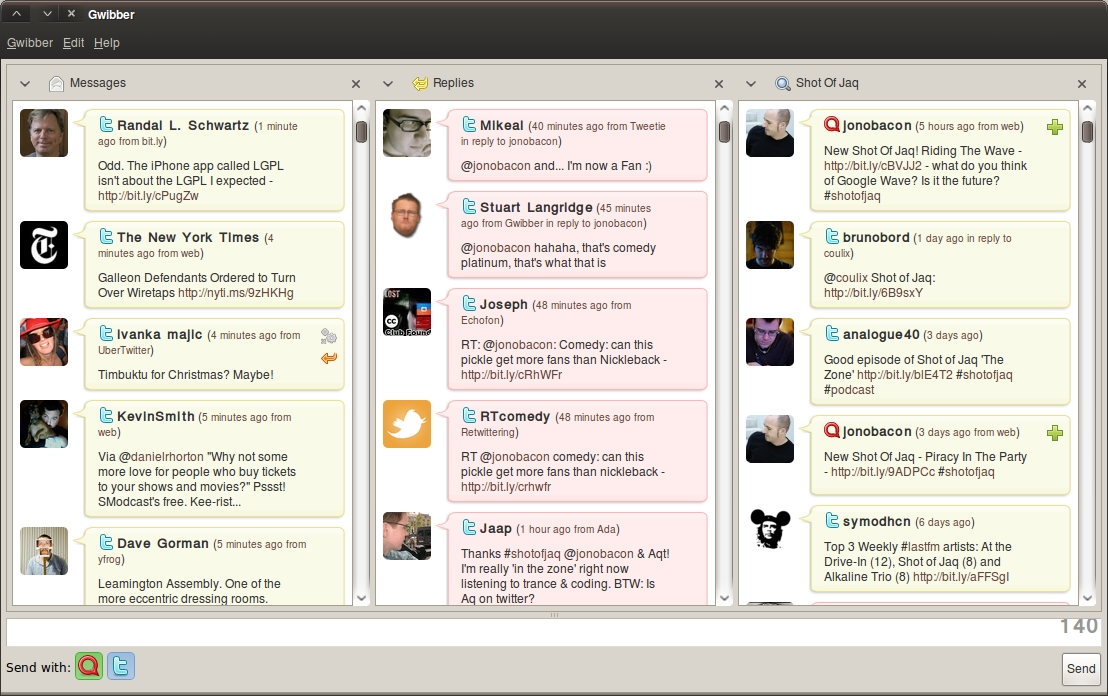The height and width of the screenshot is (696, 1108).
Task: Click the Twitter icon beside Mikeal
Action: pos(469,124)
